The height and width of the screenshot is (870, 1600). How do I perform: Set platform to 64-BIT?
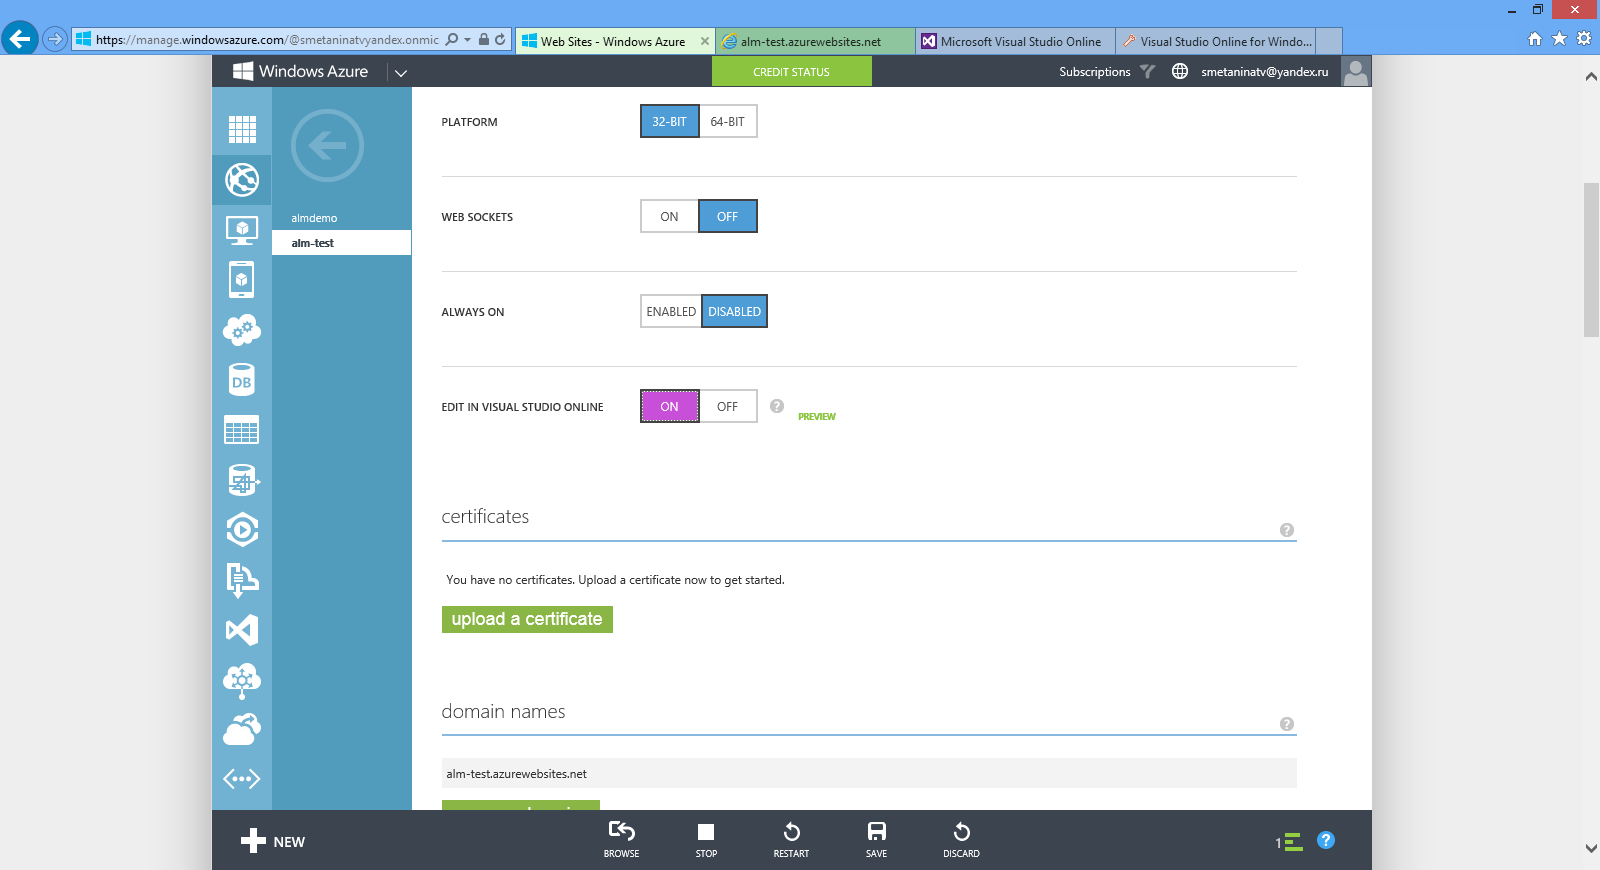(728, 122)
